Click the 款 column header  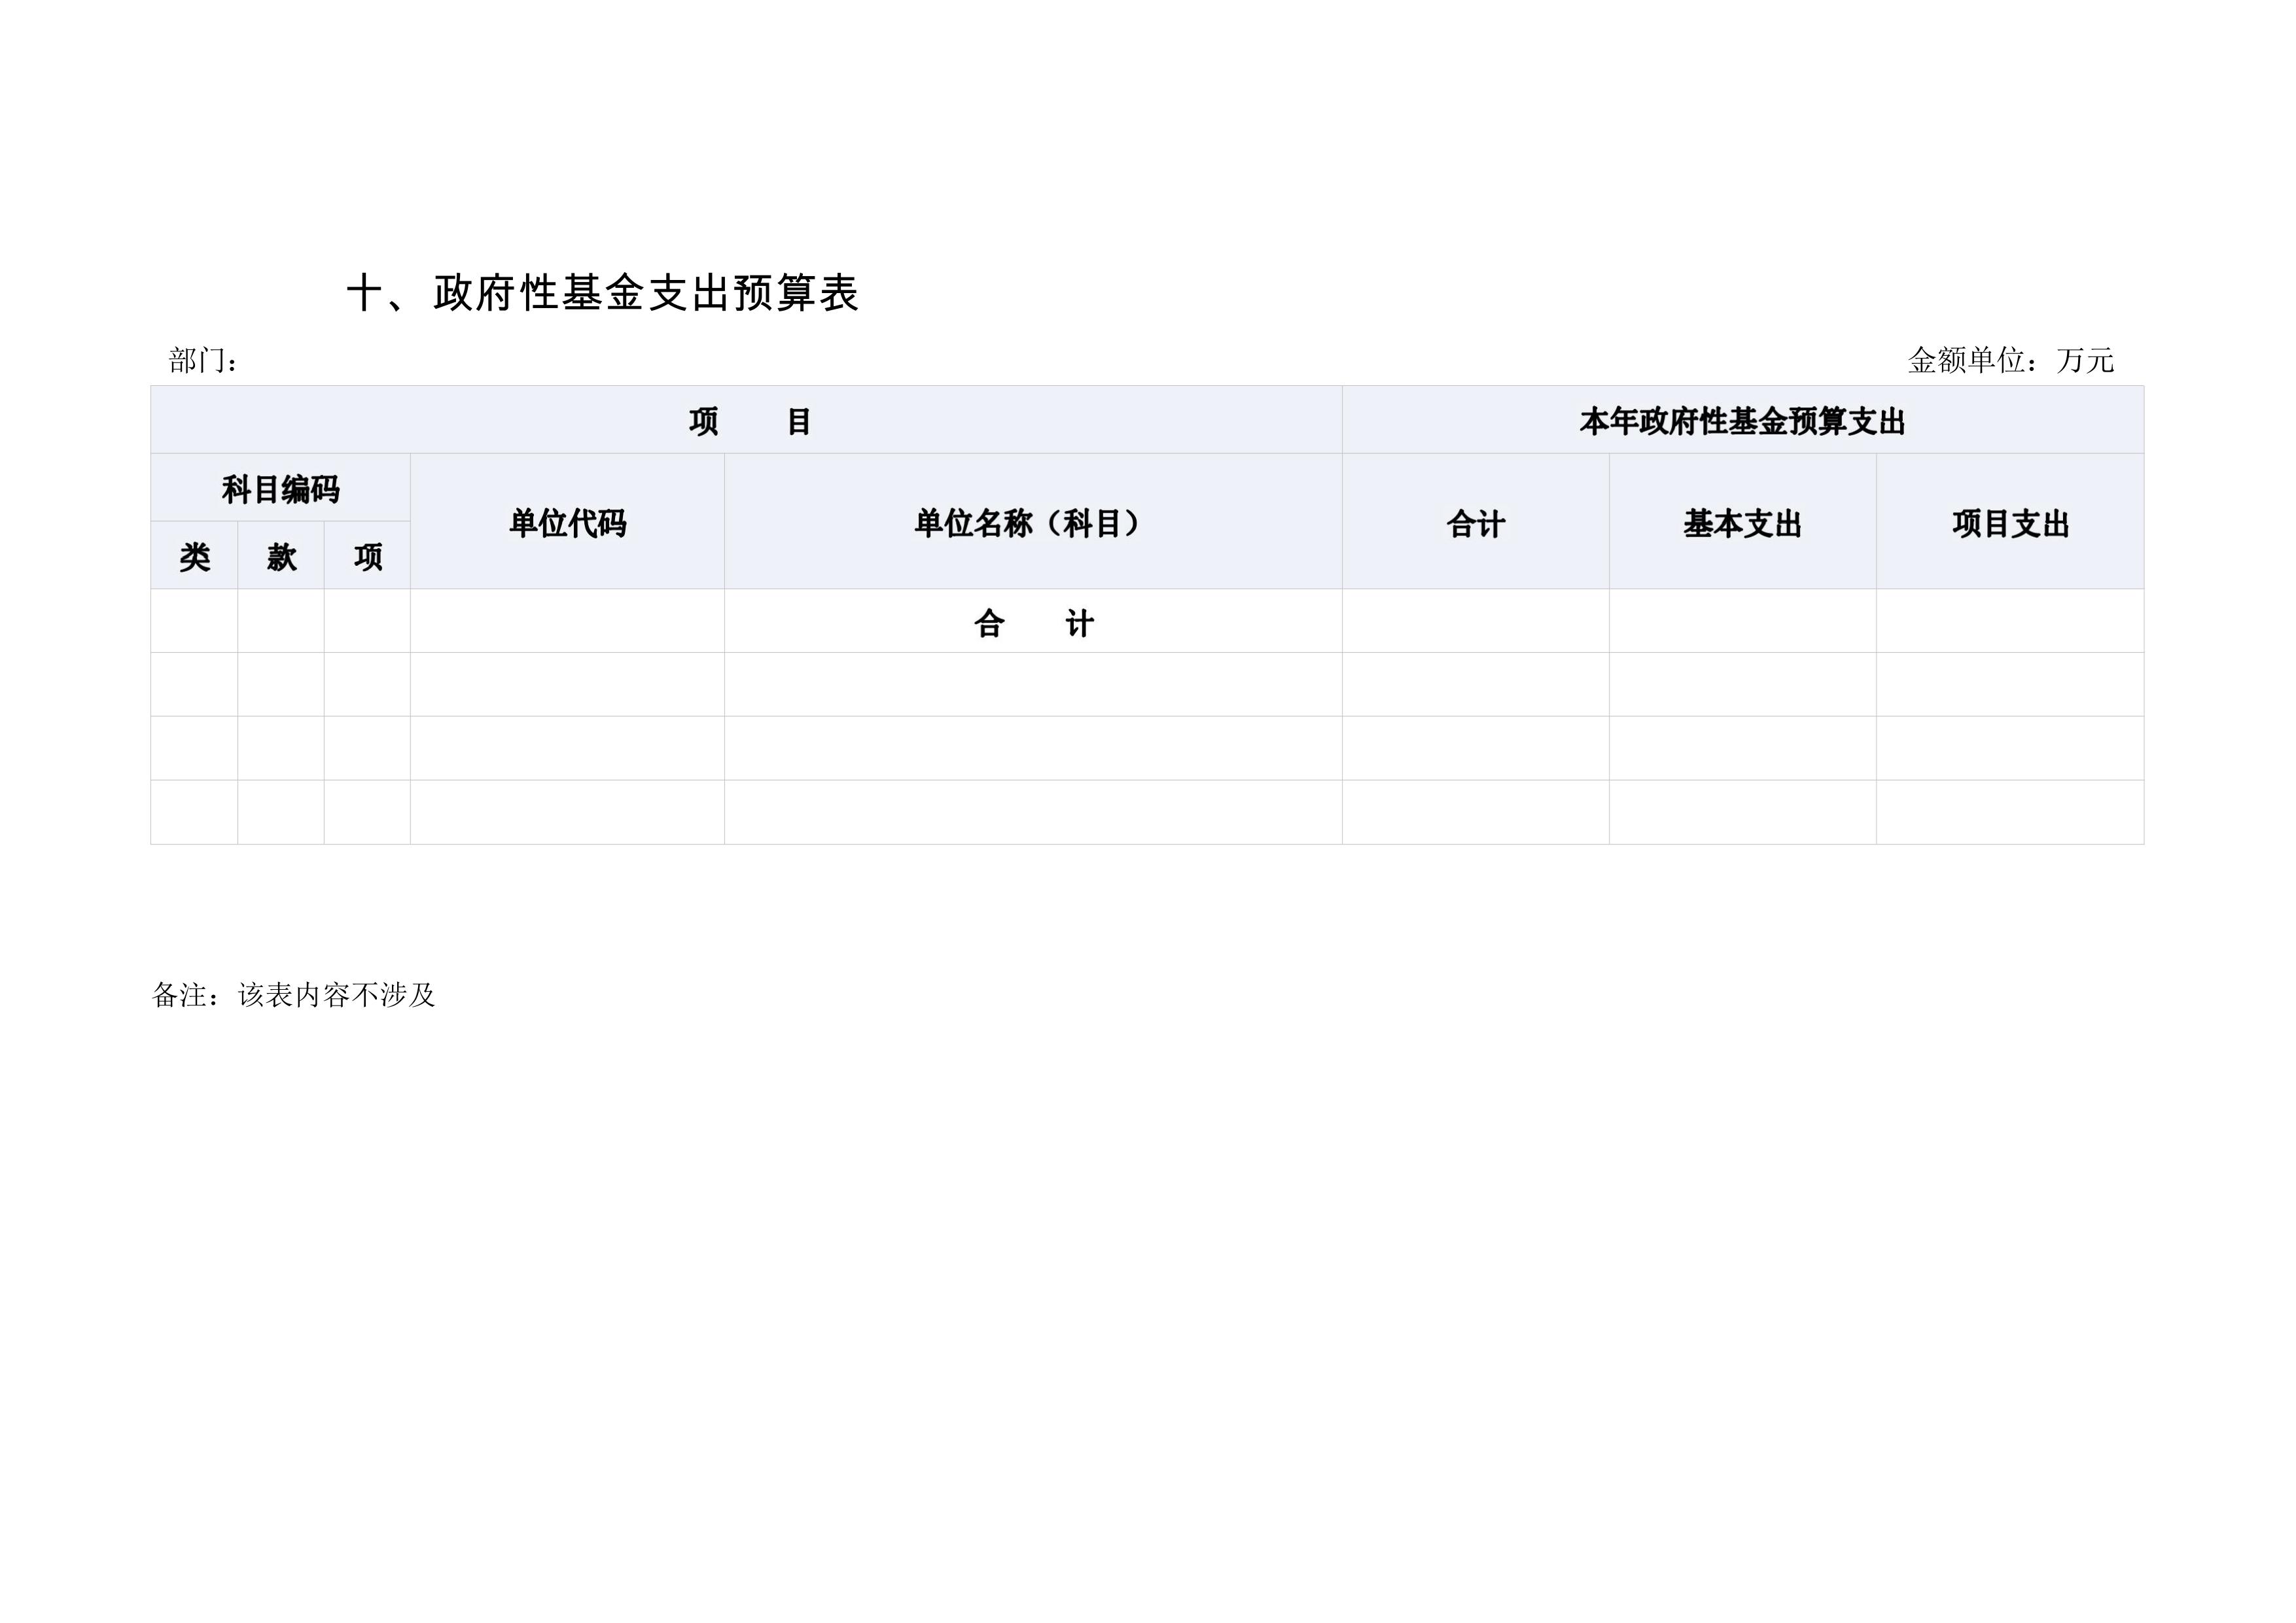point(281,556)
